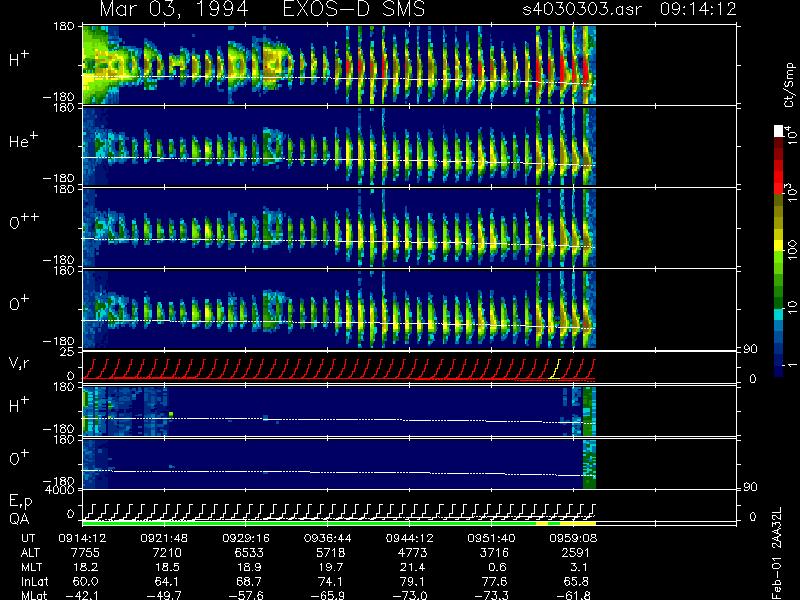
Task: Click the InLat value '64.1'
Action: click(167, 582)
